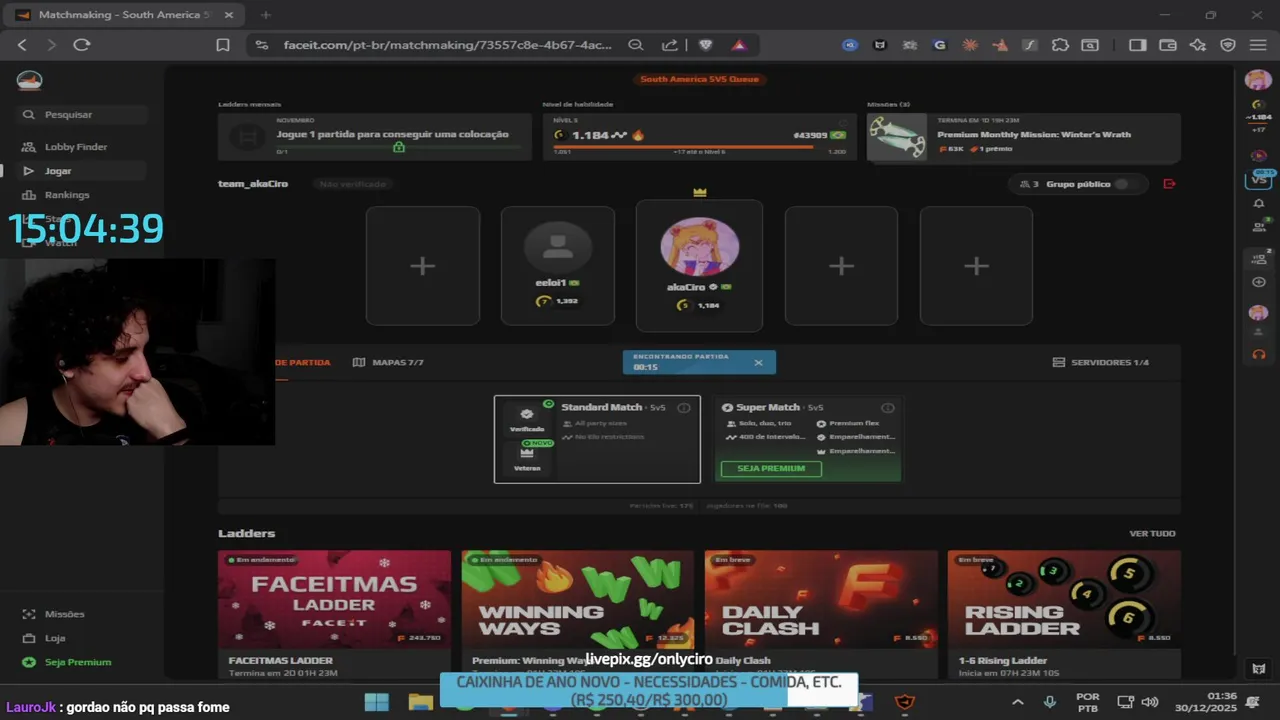Click the Pesquisar search field
1280x720 pixels.
(82, 115)
